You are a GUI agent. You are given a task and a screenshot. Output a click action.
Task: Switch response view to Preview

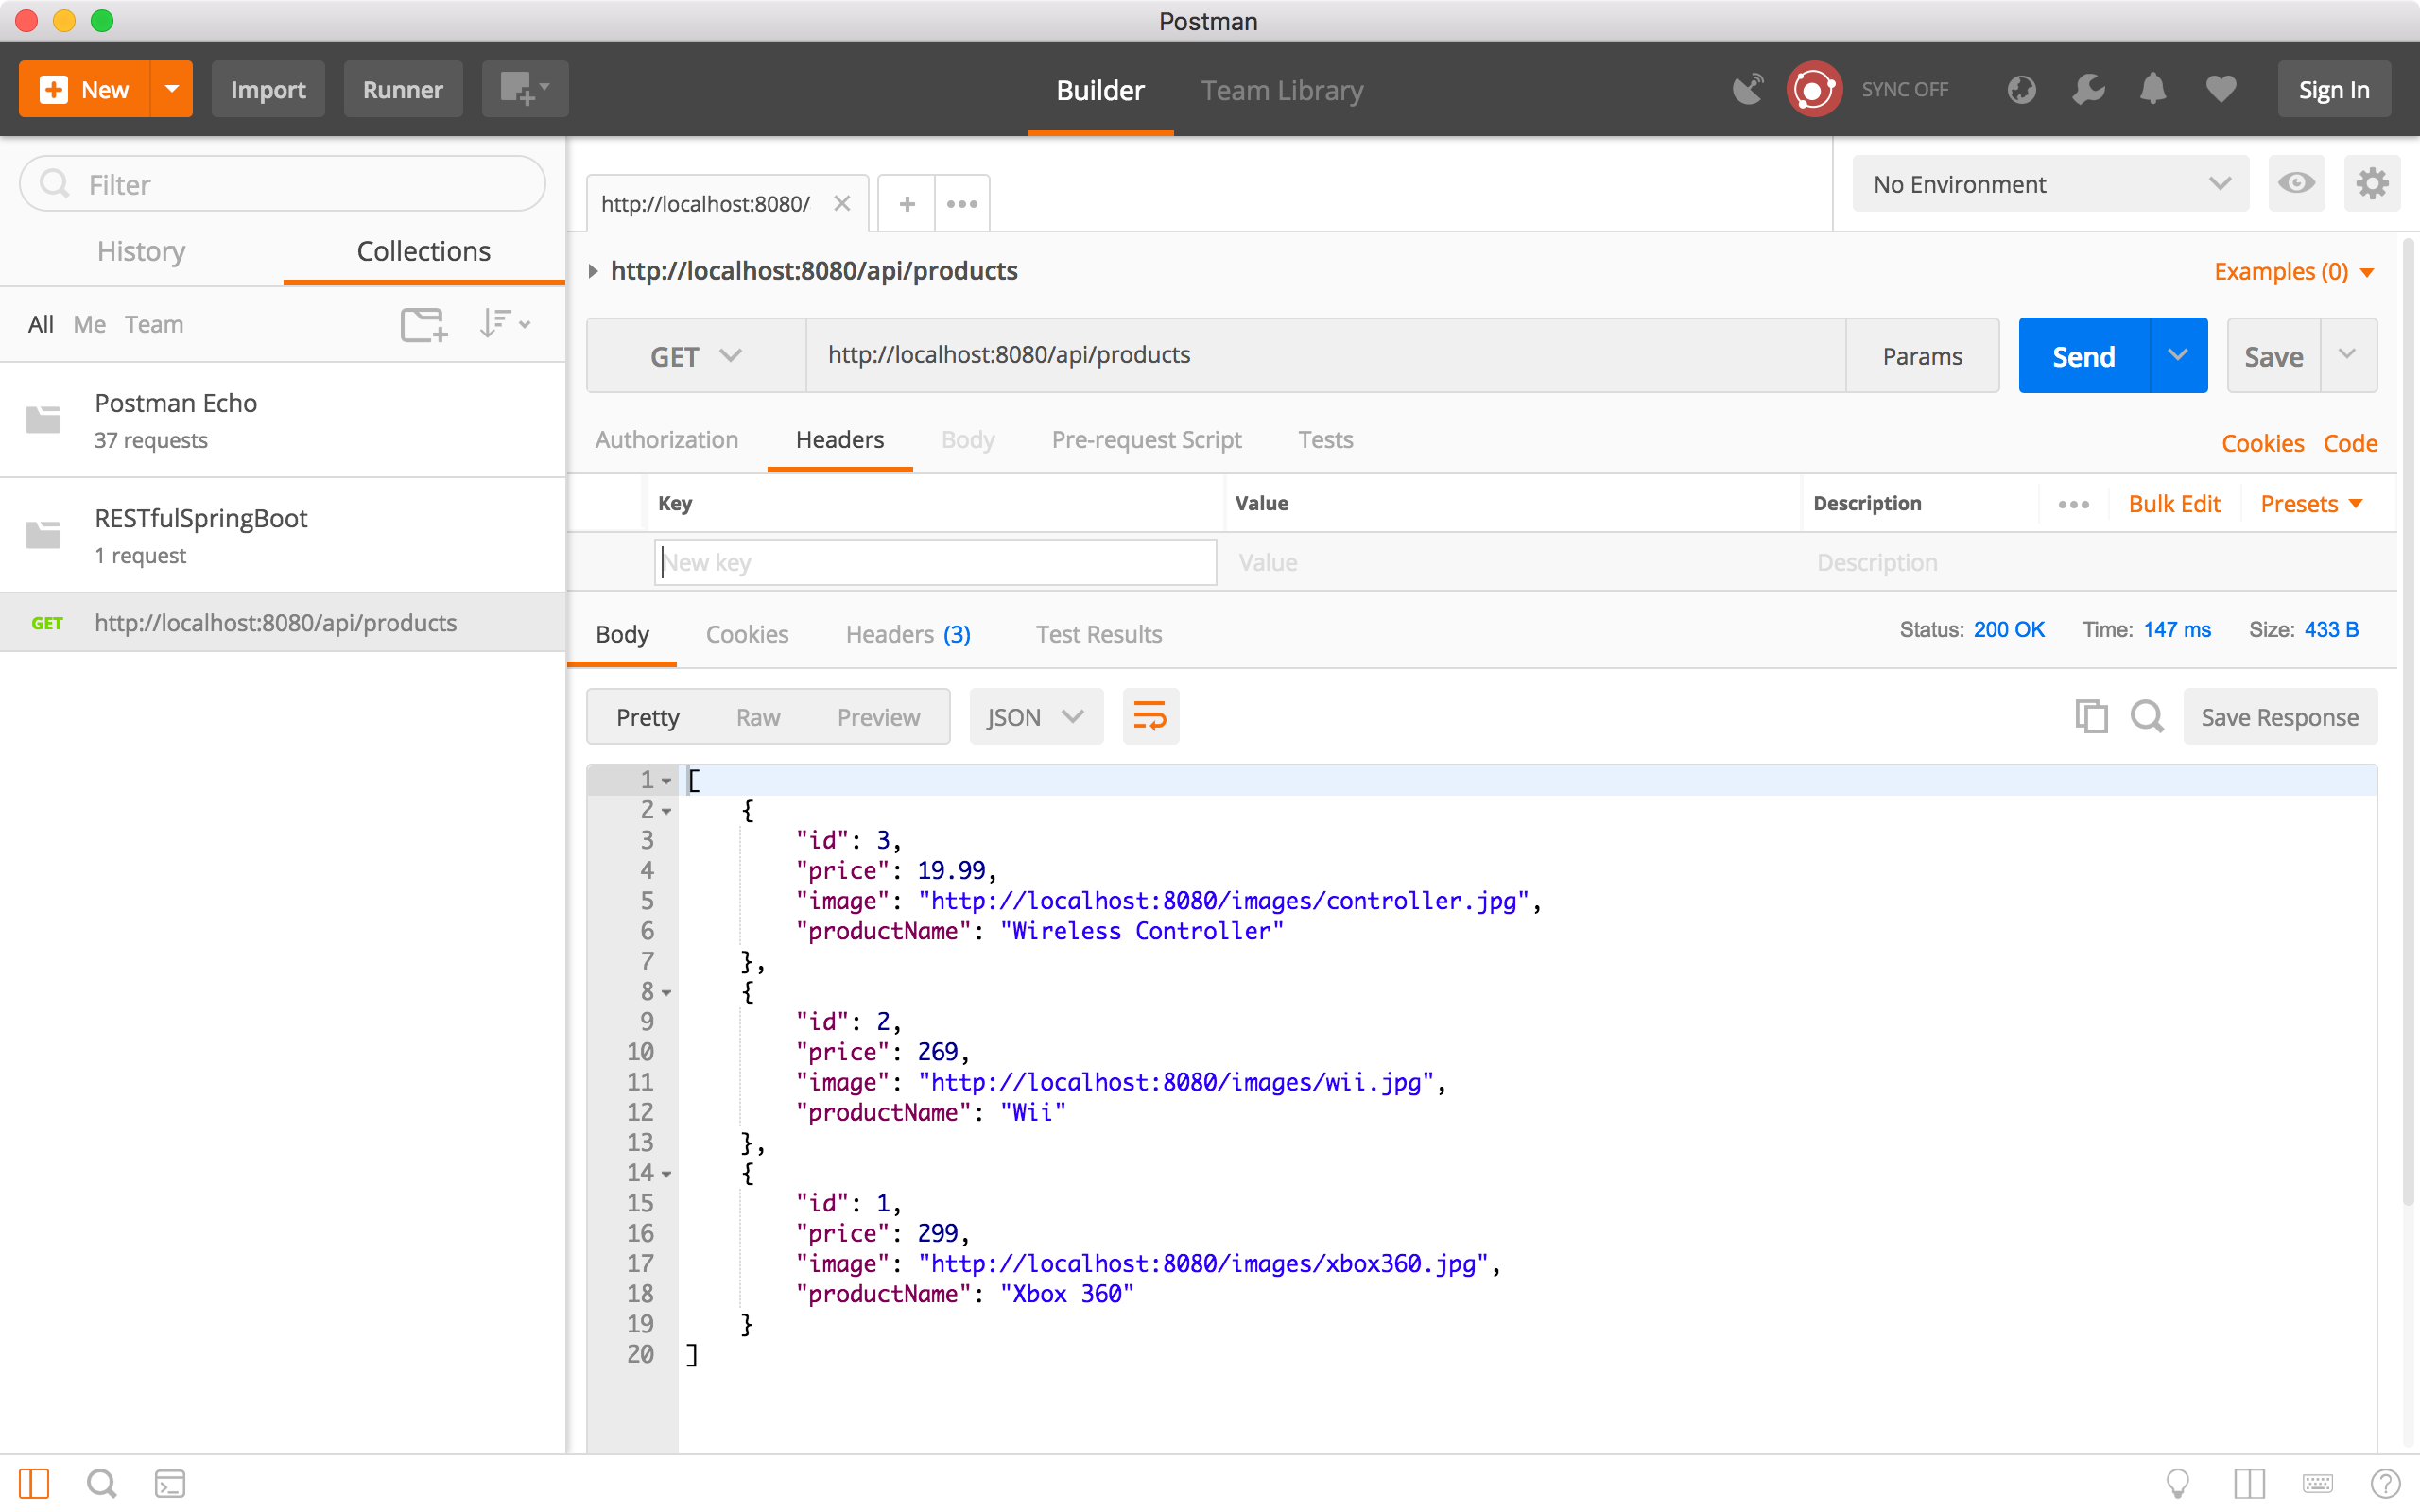pyautogui.click(x=878, y=717)
